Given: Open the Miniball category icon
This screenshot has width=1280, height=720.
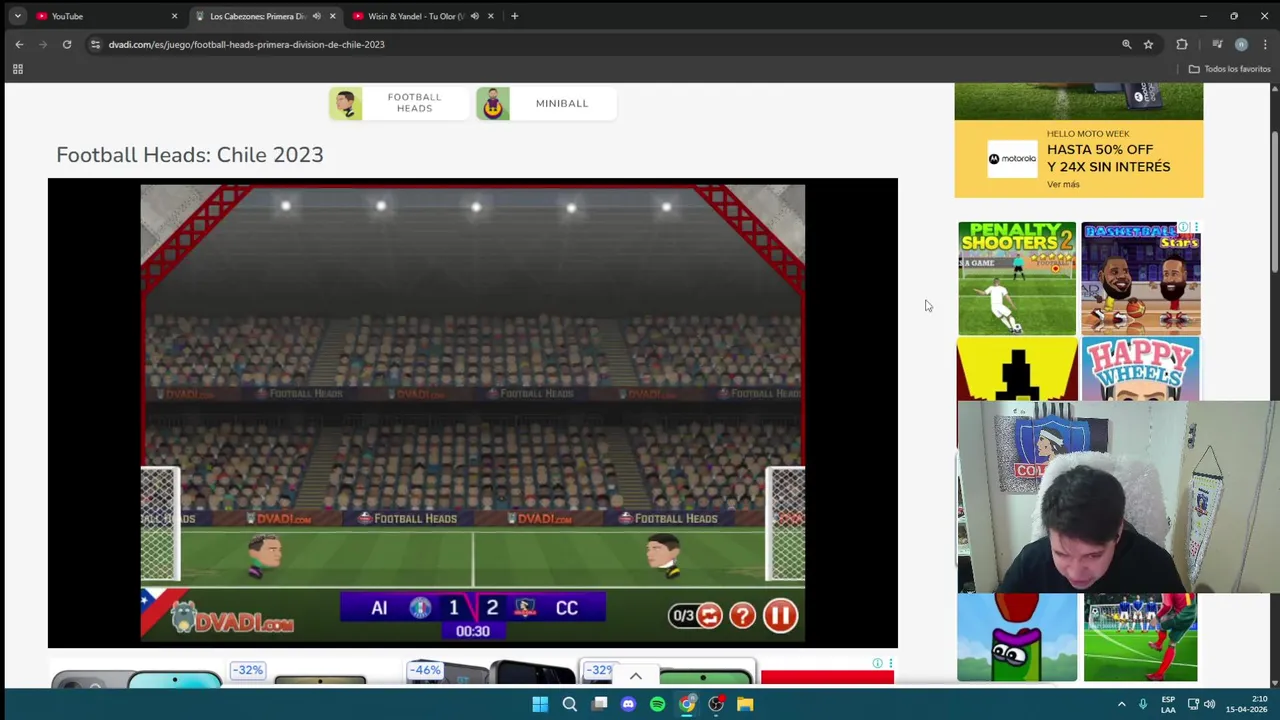Looking at the screenshot, I should [493, 103].
